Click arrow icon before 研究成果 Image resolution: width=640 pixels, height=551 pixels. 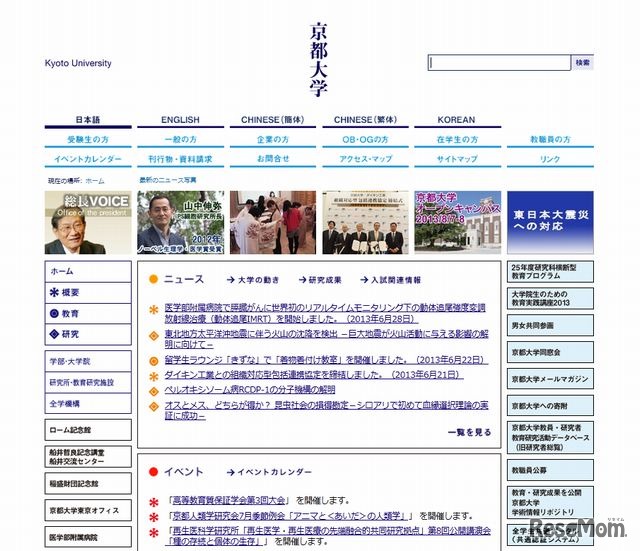tap(302, 280)
